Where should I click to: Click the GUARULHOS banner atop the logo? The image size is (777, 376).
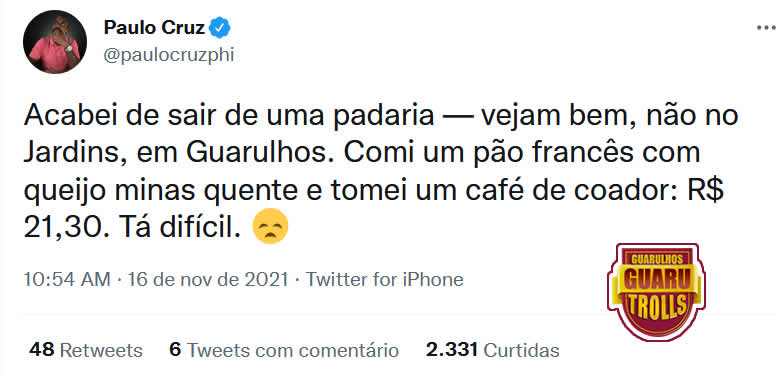(x=657, y=260)
